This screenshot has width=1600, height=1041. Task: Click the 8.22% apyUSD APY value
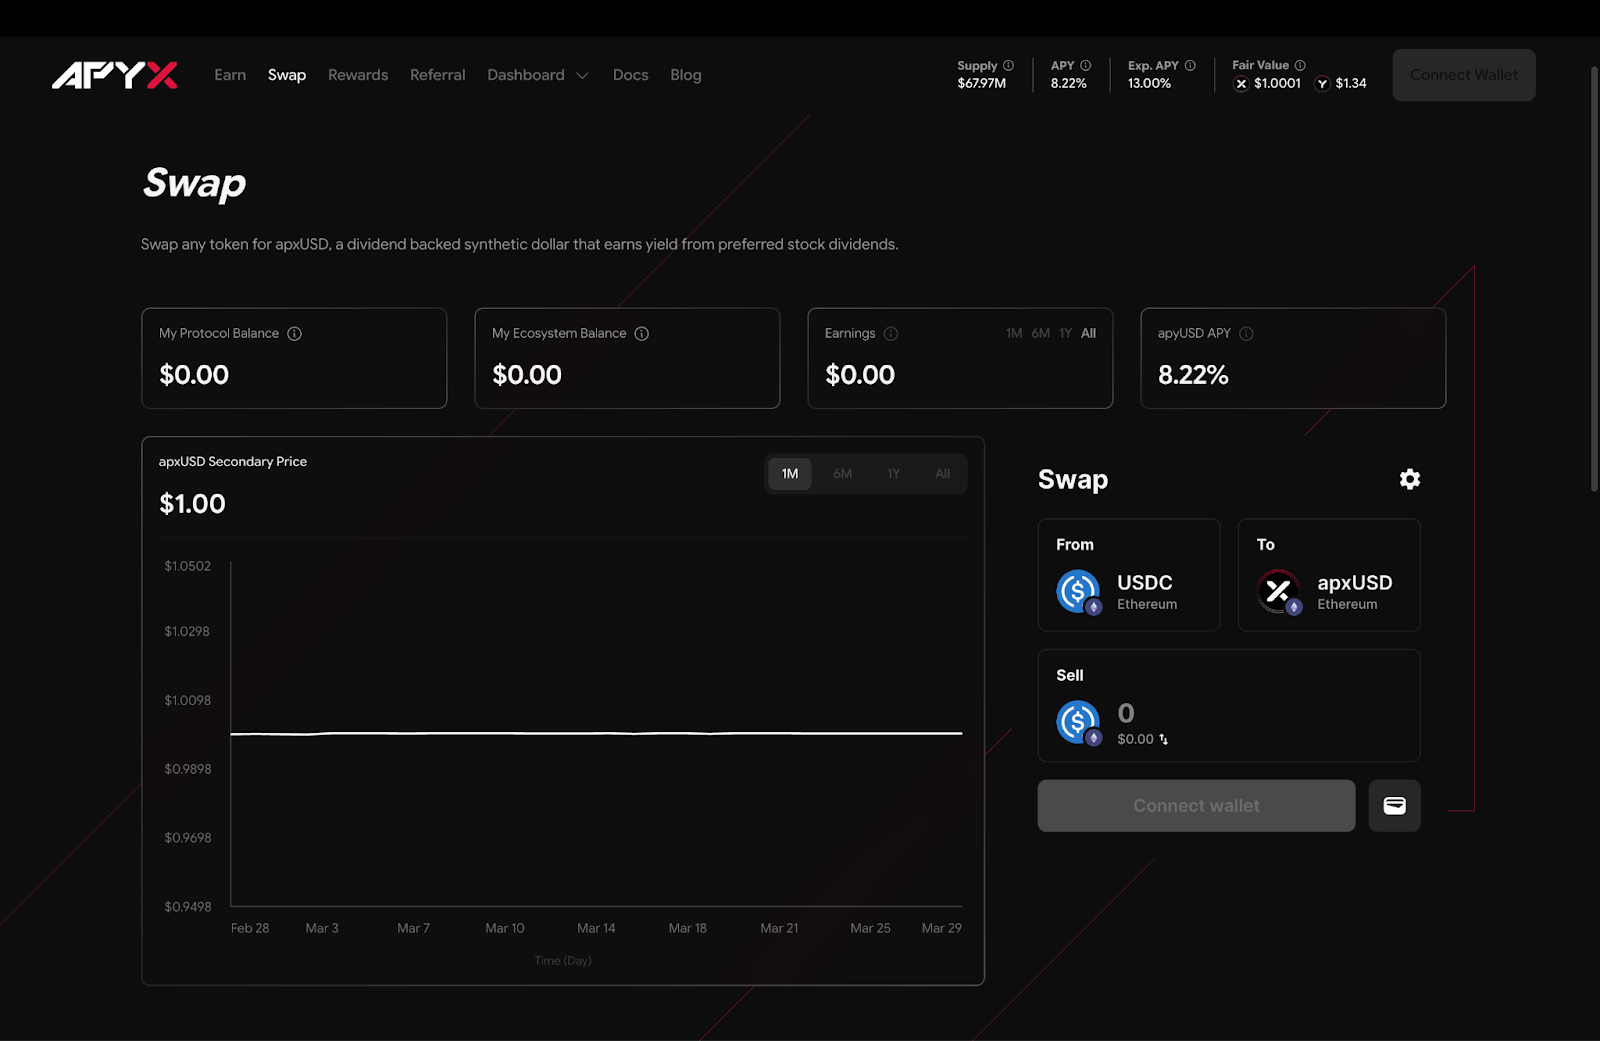pos(1193,375)
